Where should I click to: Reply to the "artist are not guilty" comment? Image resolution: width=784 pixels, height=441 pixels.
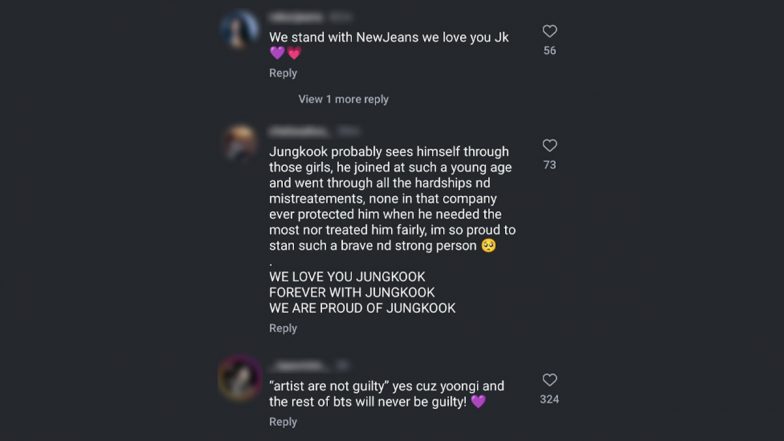point(283,422)
